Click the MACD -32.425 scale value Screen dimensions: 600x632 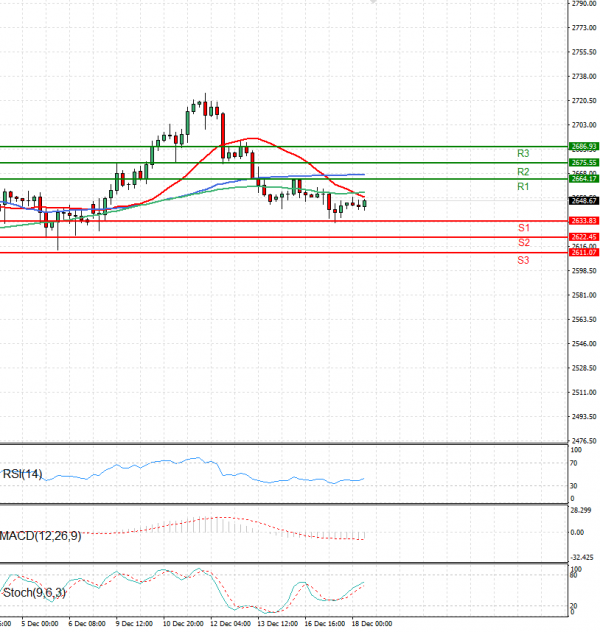(x=581, y=558)
